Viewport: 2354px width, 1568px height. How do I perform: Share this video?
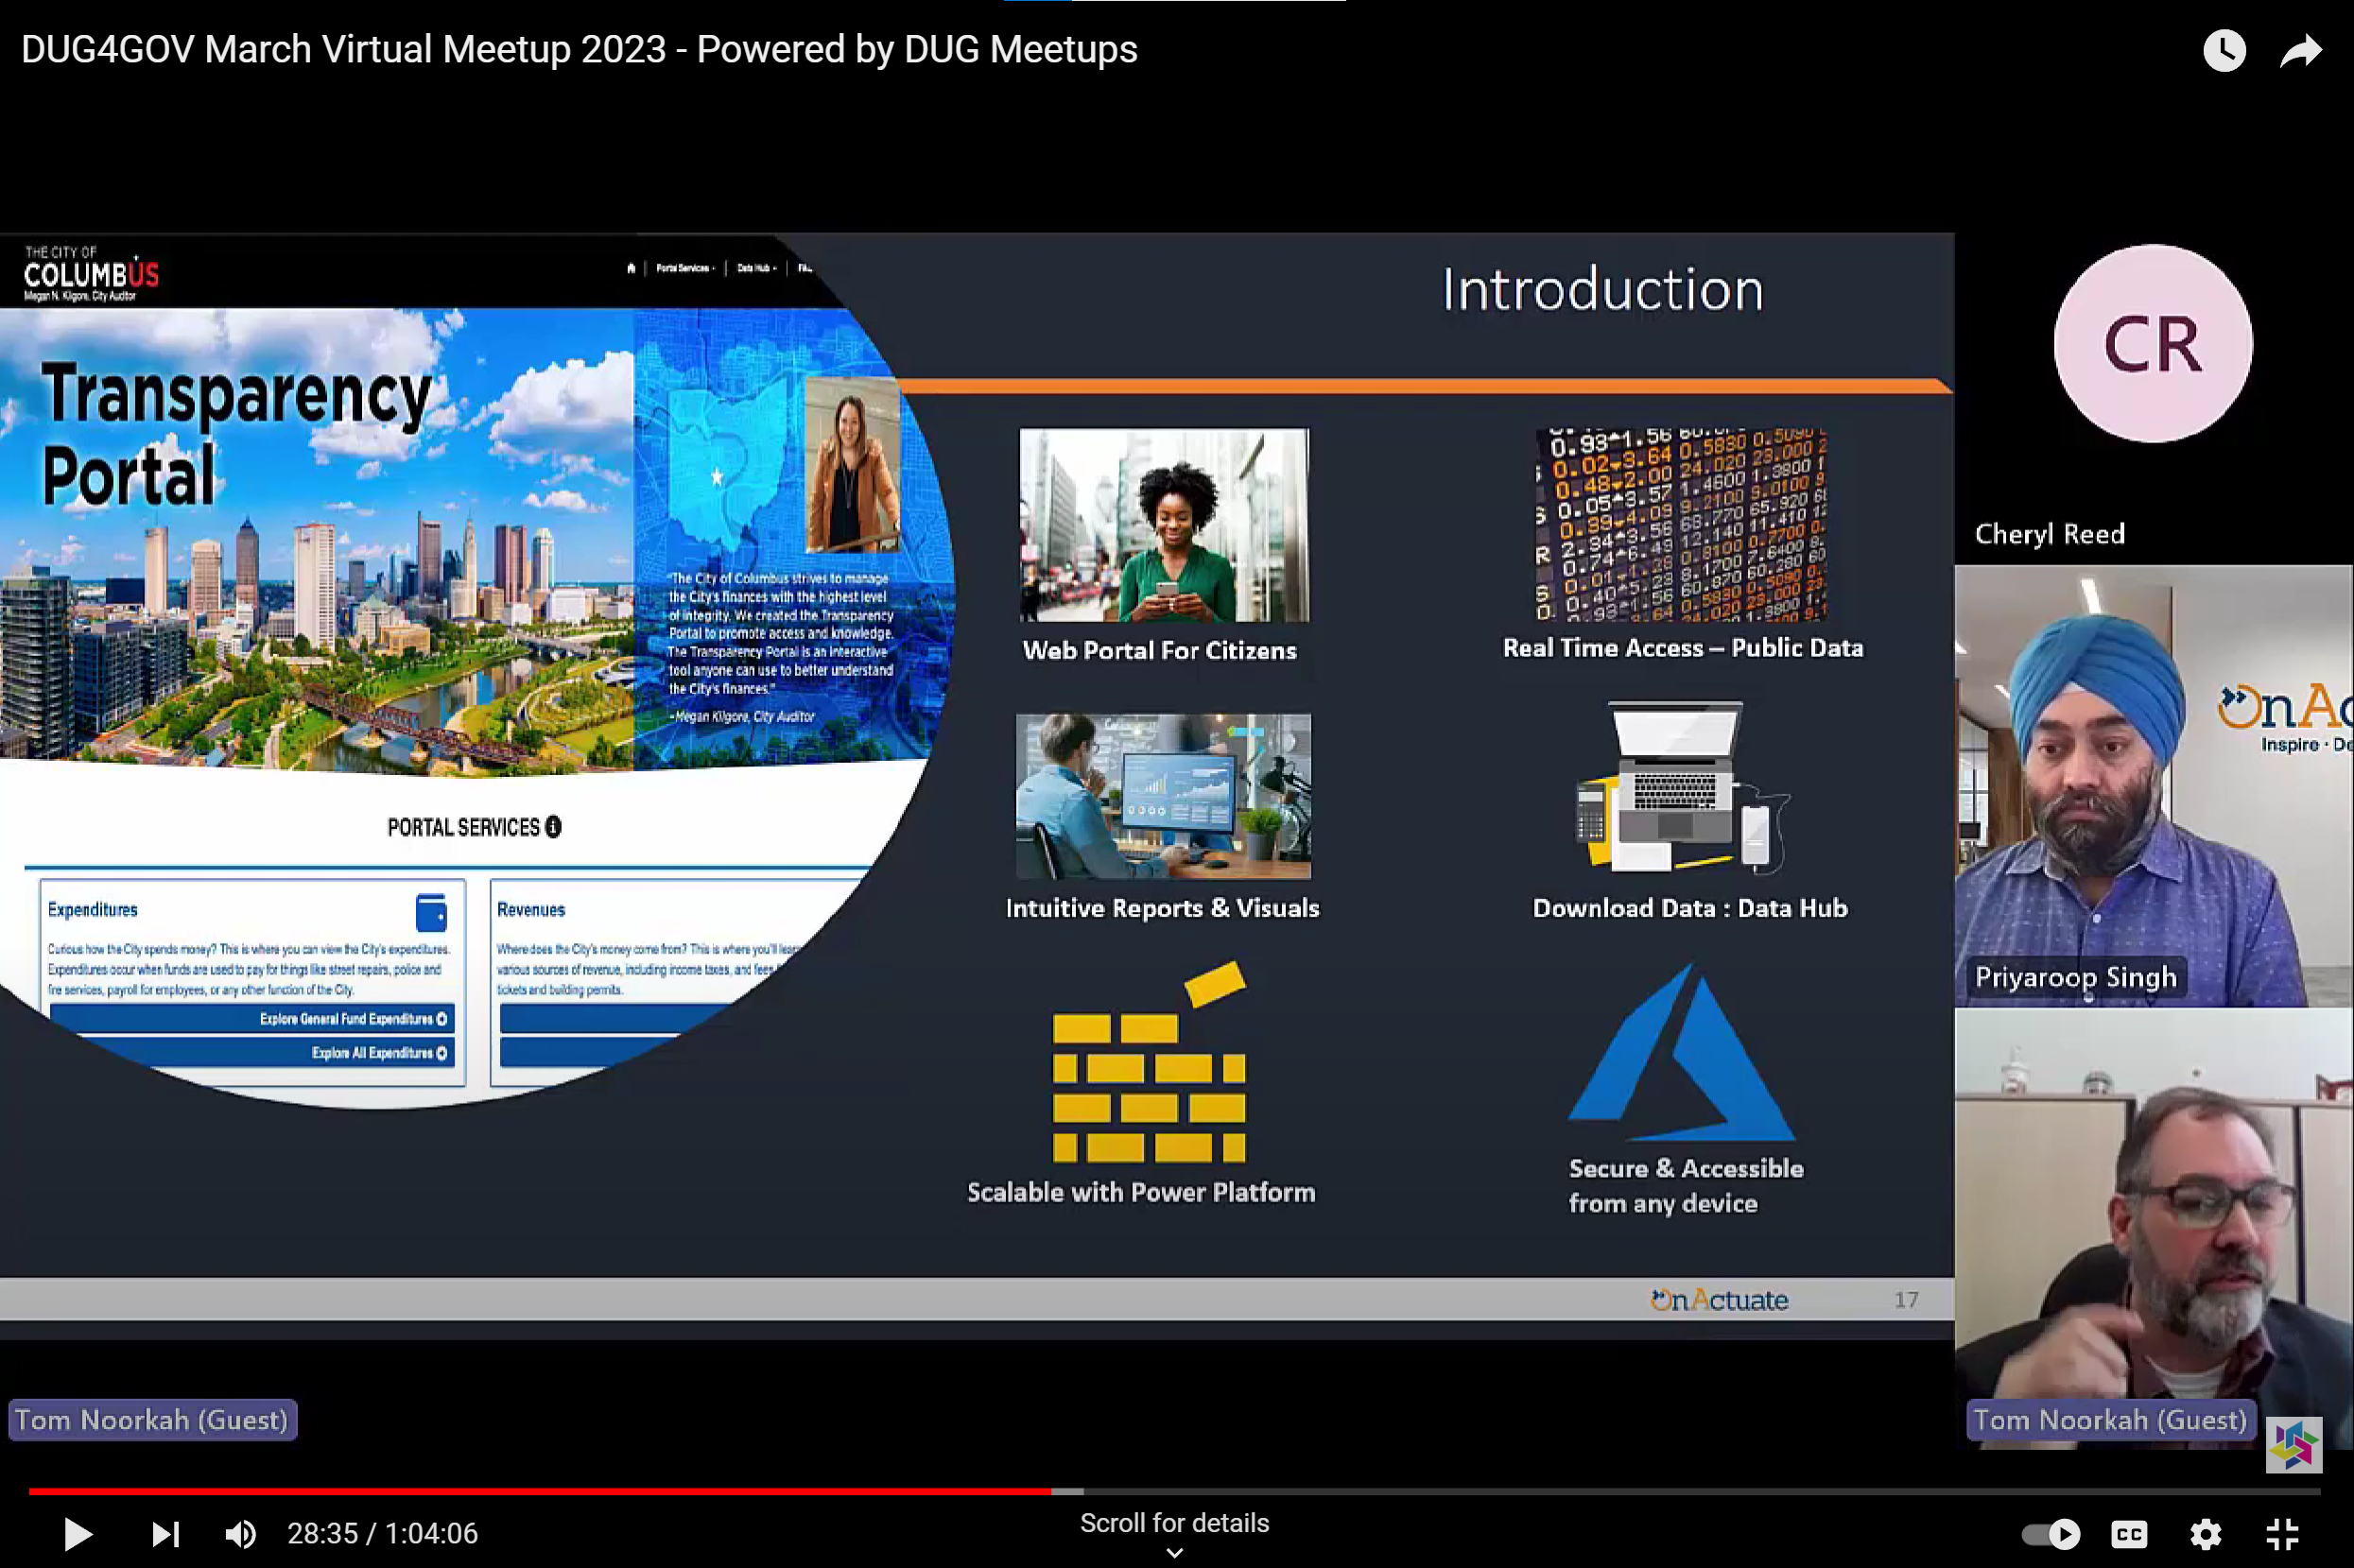pyautogui.click(x=2300, y=50)
